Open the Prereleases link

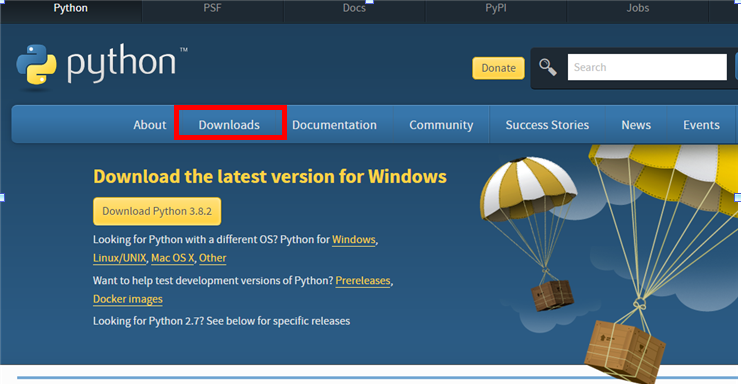point(363,281)
